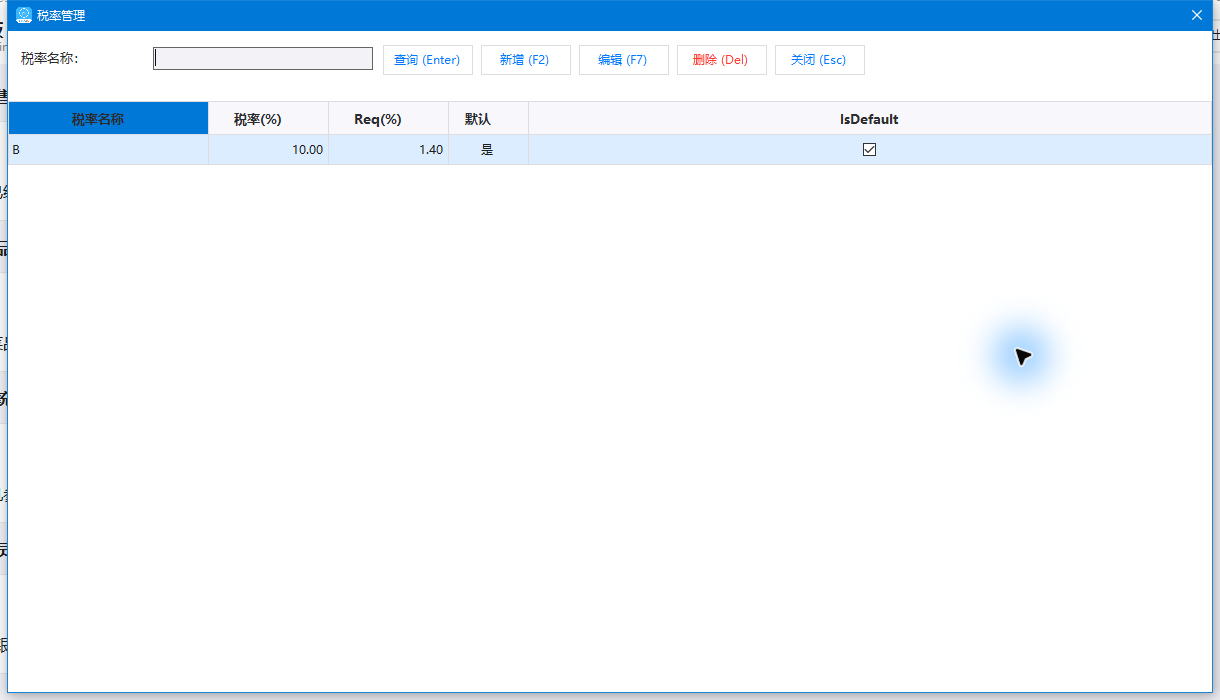1220x700 pixels.
Task: Click the IsDefault column header
Action: coord(869,119)
